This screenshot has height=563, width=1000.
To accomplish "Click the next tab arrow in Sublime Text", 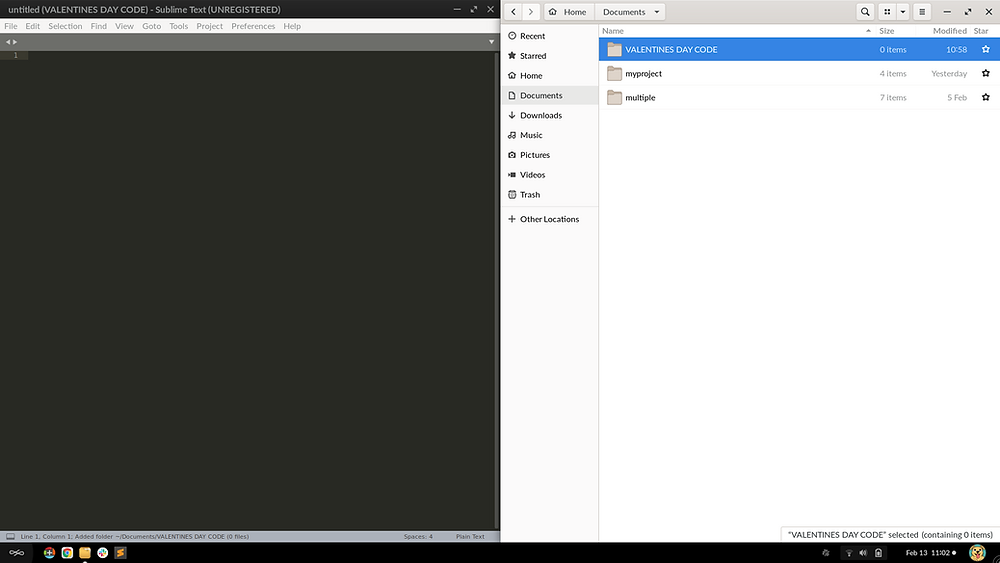I will pyautogui.click(x=15, y=41).
